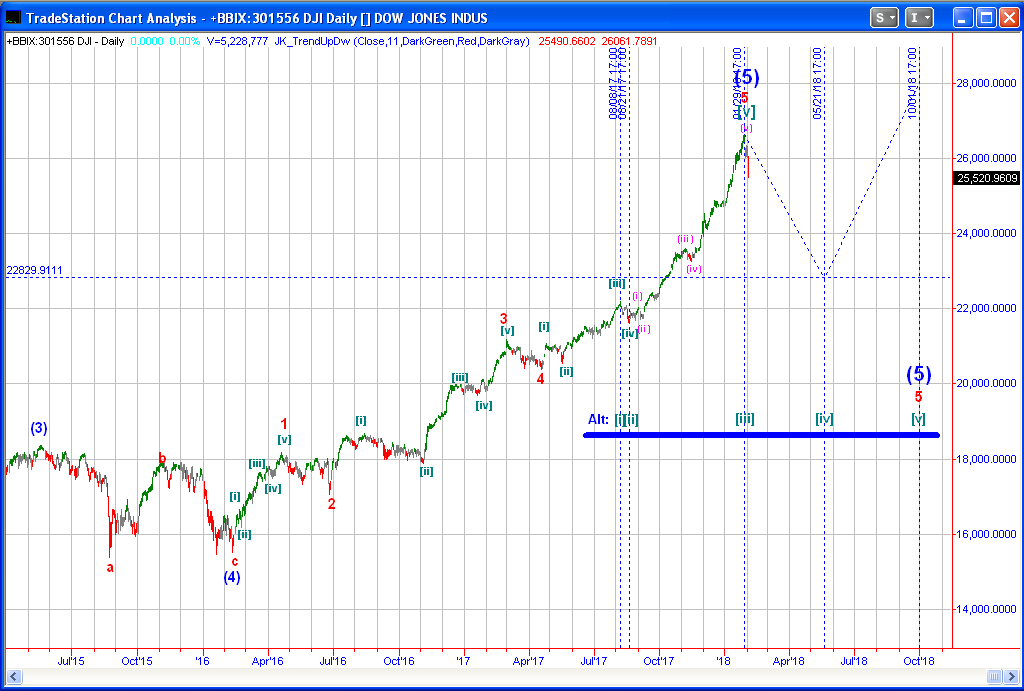
Task: Click the '22829.9111' horizontal line label
Action: click(35, 270)
